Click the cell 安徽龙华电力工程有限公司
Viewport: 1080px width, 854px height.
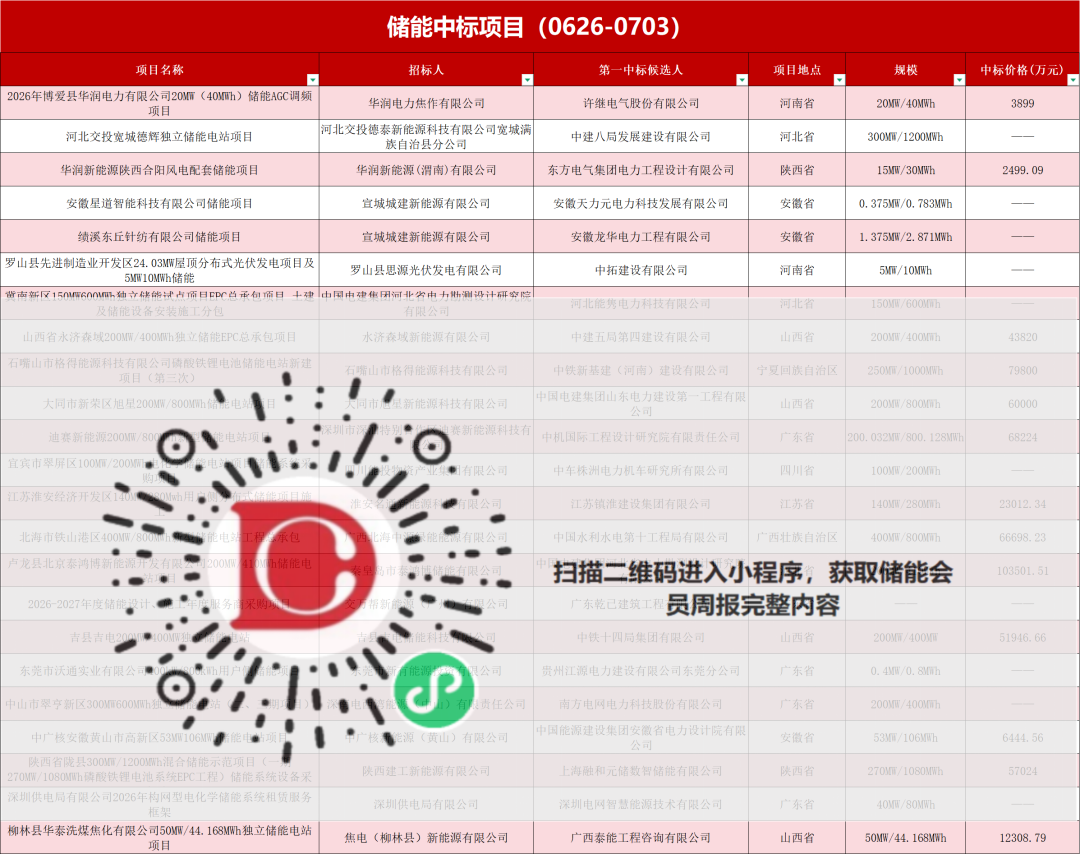point(641,237)
